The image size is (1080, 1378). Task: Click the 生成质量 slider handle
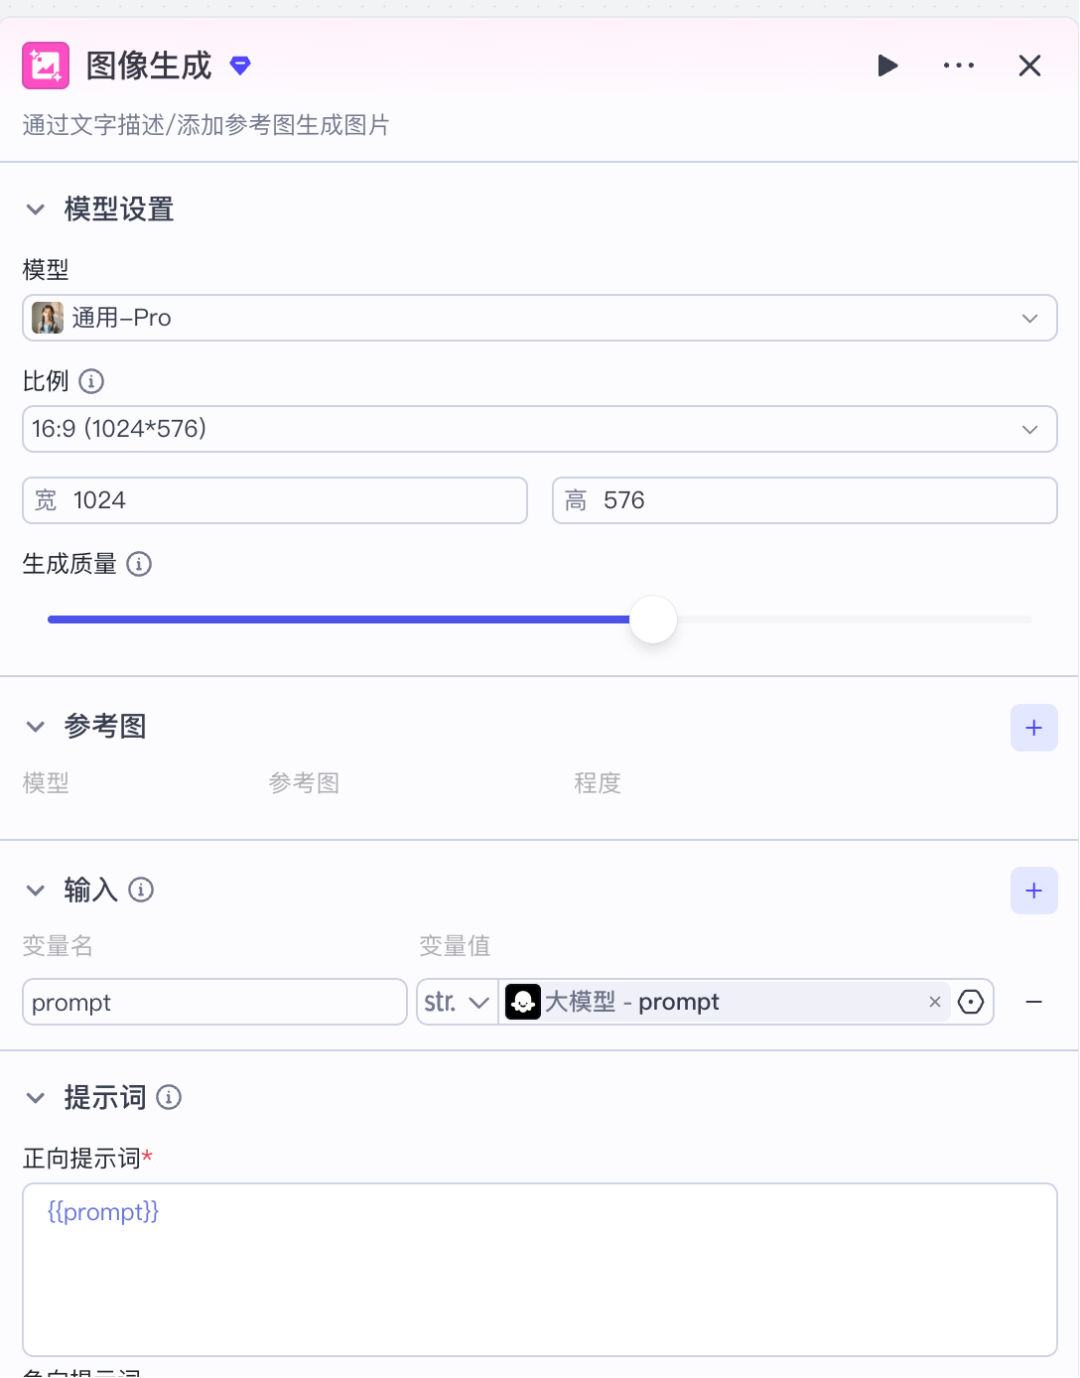tap(653, 620)
